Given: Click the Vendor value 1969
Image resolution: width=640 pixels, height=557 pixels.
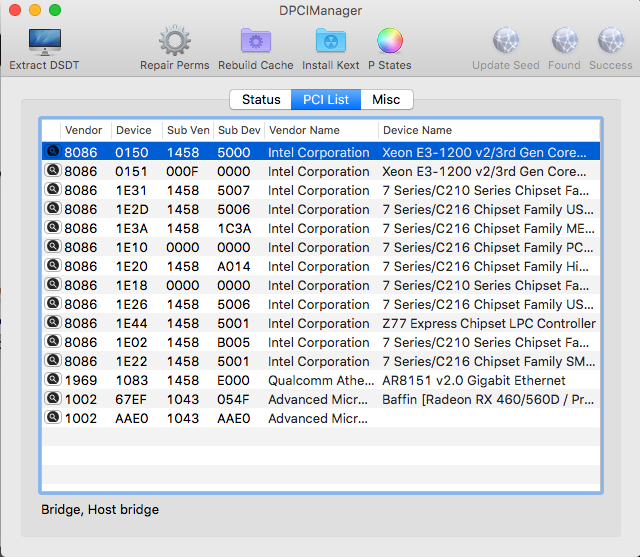Looking at the screenshot, I should point(81,380).
